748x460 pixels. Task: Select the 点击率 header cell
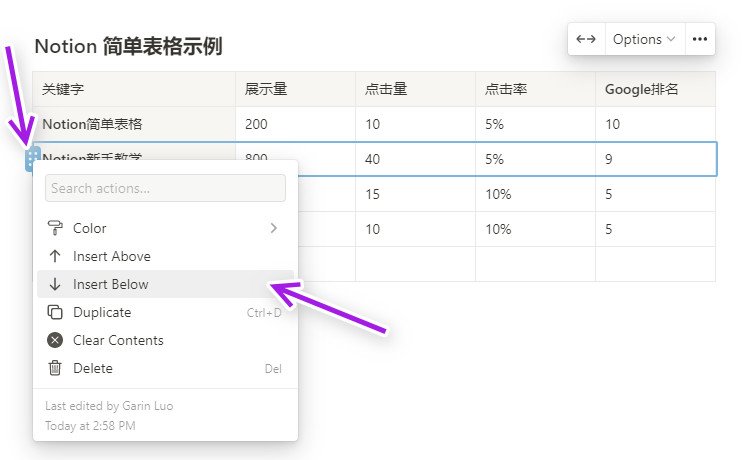click(536, 89)
